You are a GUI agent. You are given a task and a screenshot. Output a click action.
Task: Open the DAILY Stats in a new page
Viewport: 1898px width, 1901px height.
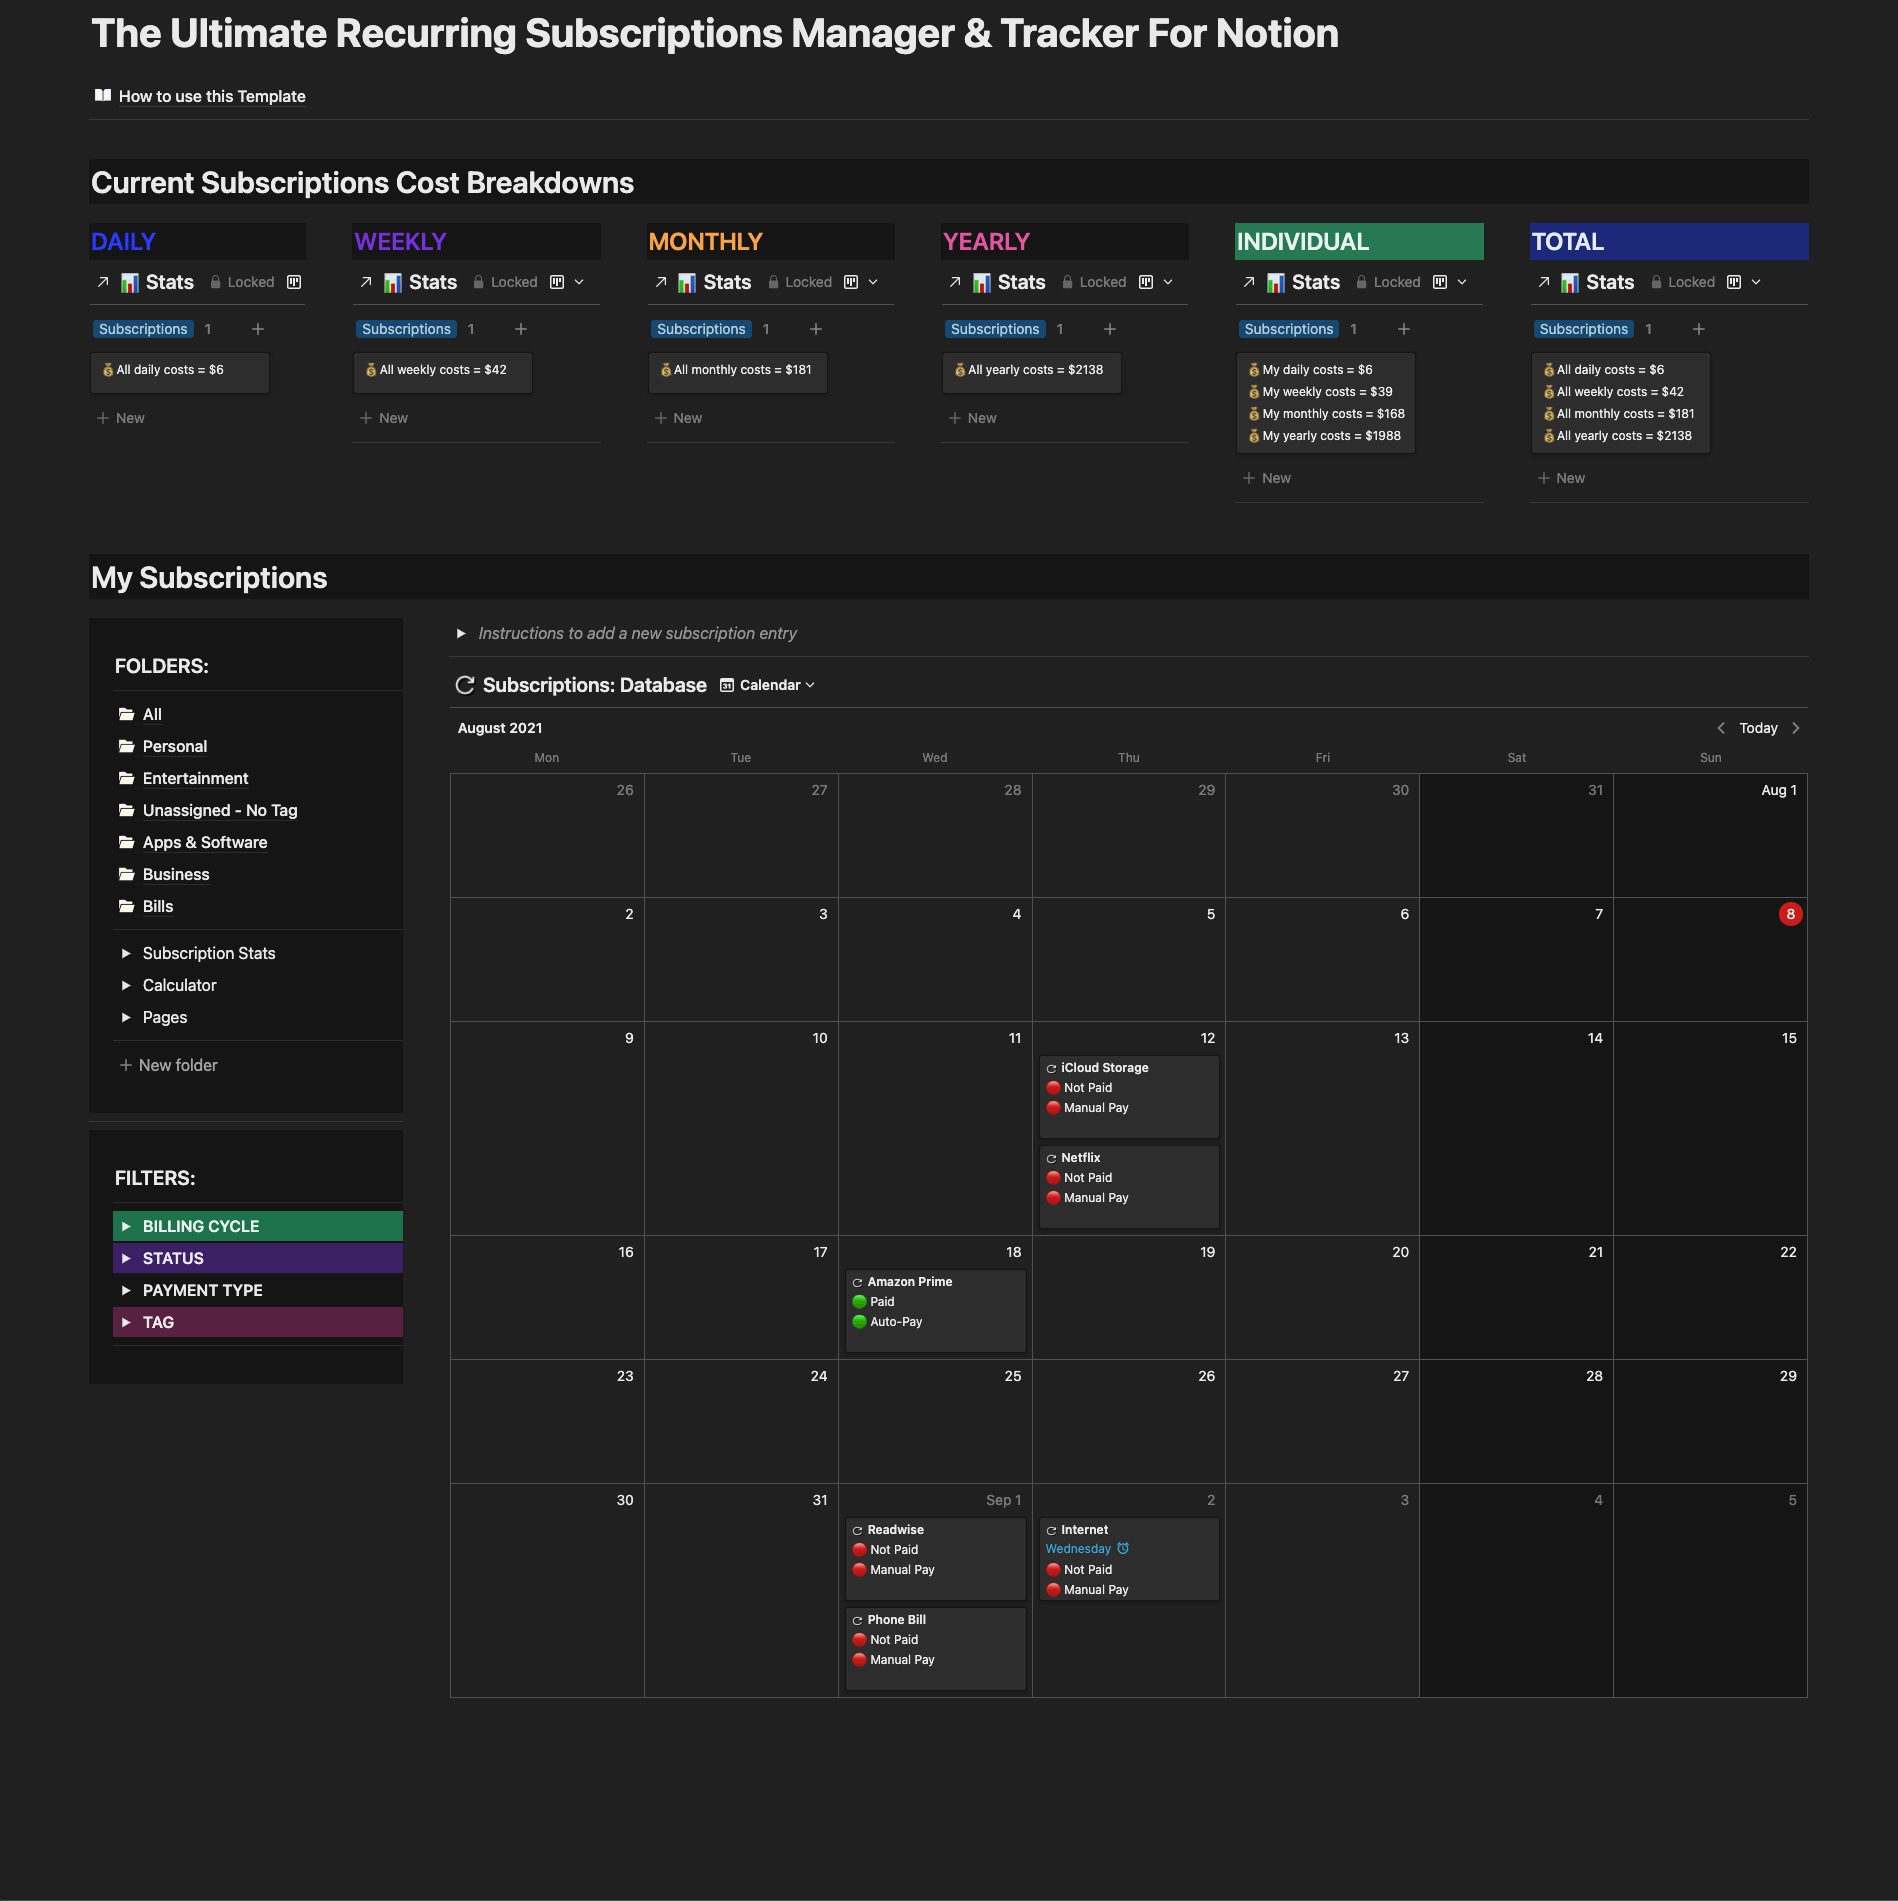click(x=102, y=282)
